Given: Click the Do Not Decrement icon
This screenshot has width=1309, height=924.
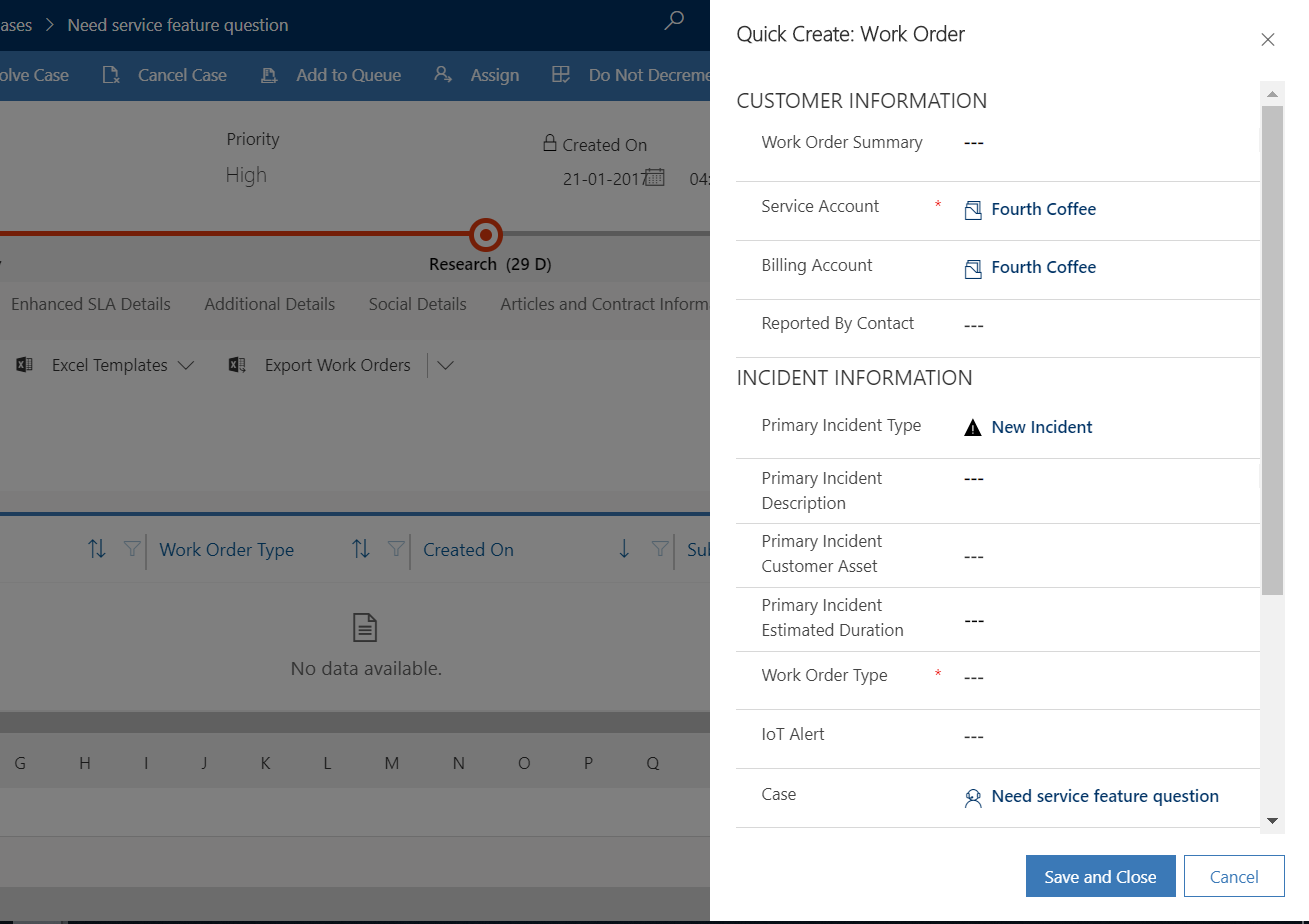Looking at the screenshot, I should click(561, 75).
